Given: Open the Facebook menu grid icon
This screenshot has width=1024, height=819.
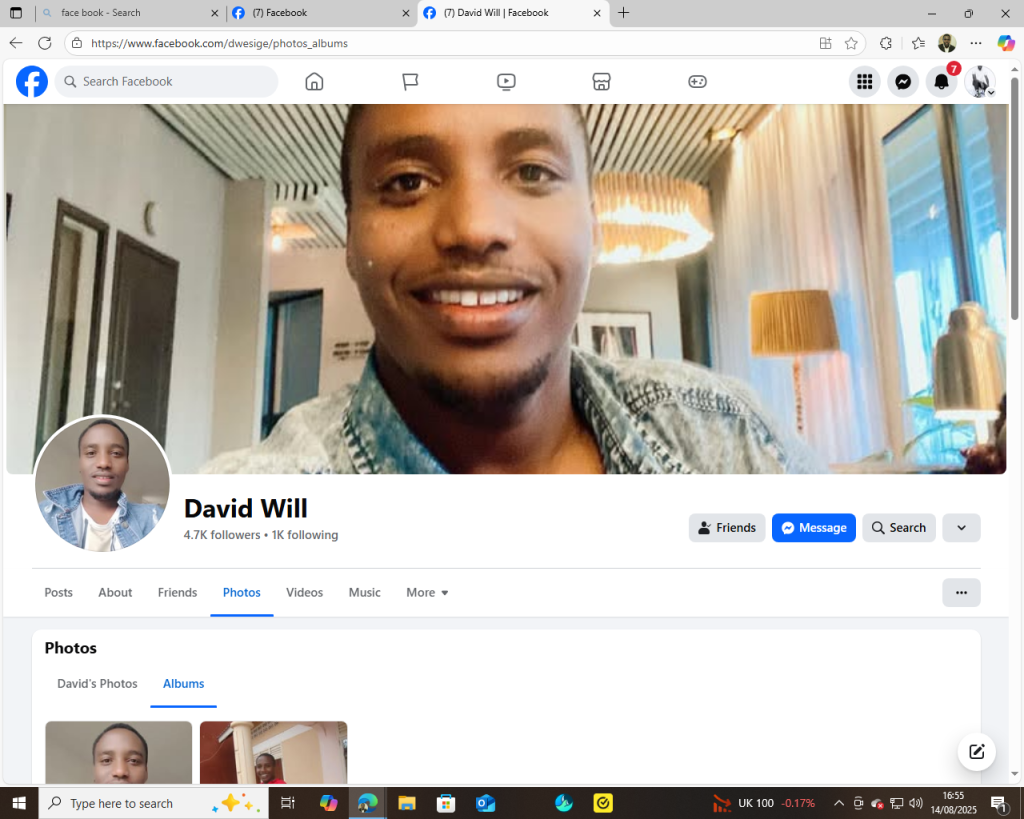Looking at the screenshot, I should (864, 82).
